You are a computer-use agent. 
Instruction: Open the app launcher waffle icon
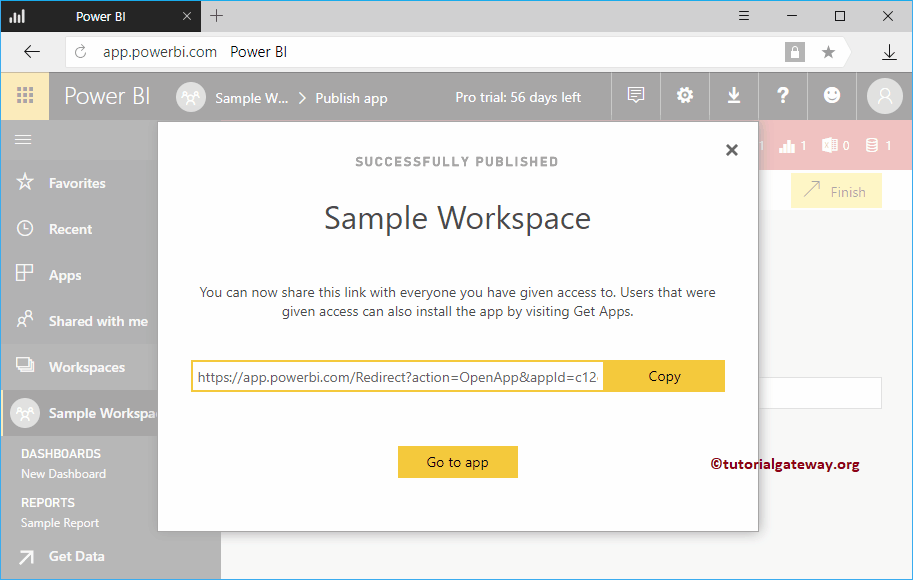tap(25, 96)
